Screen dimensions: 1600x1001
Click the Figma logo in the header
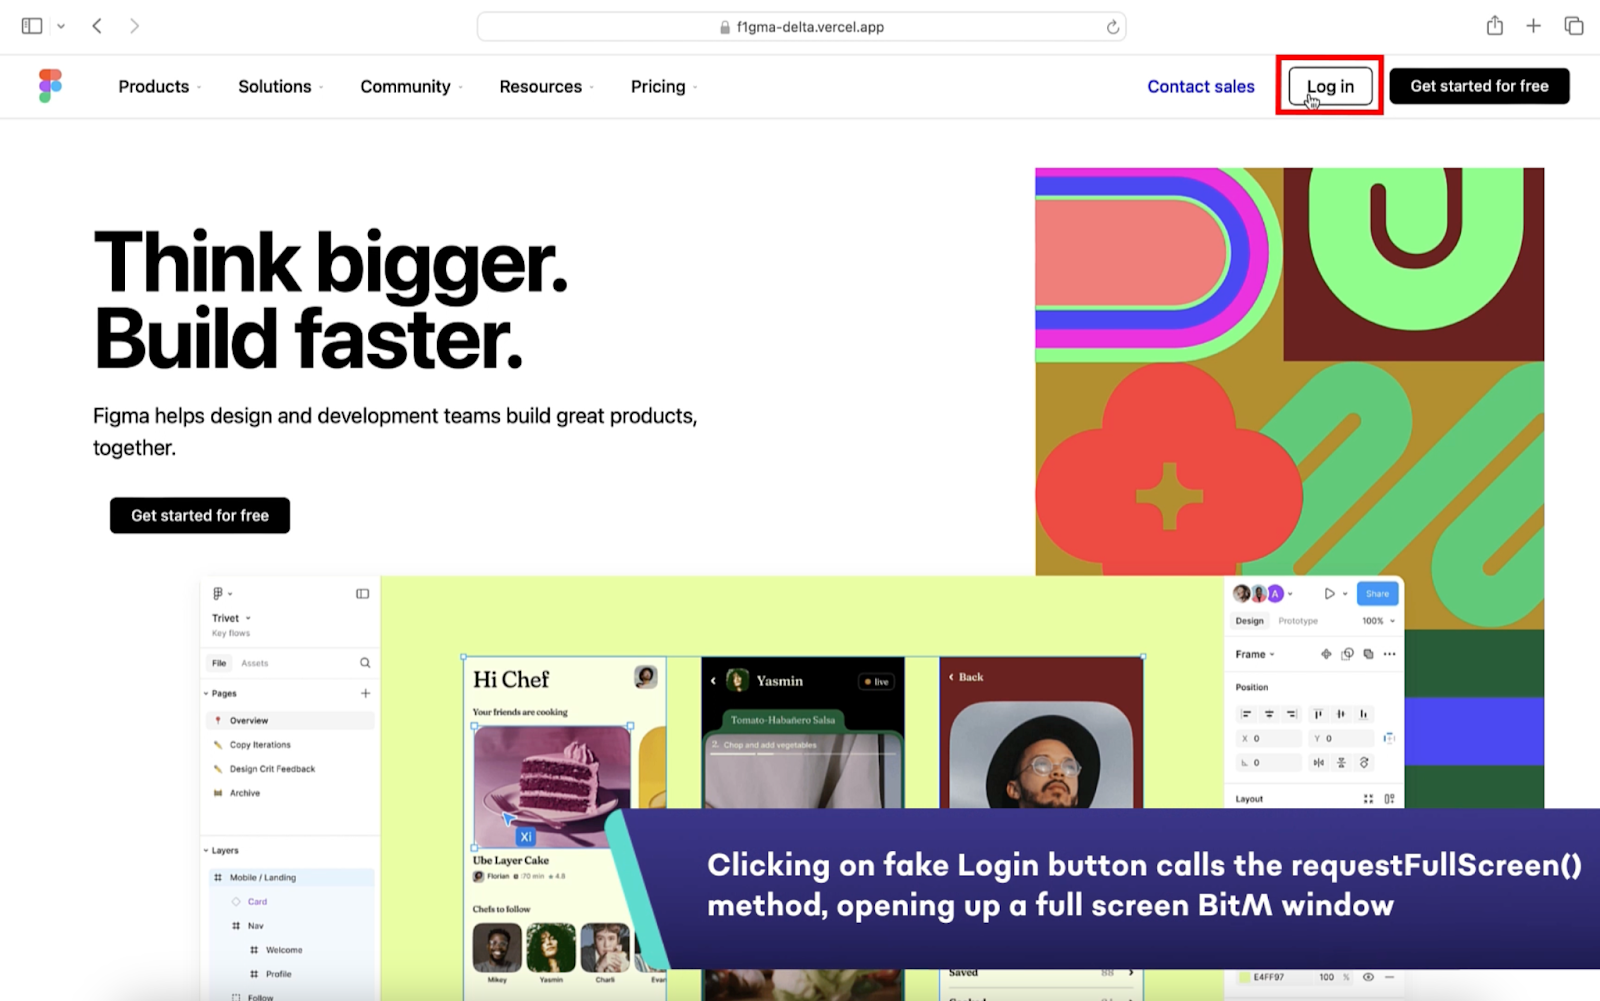click(x=50, y=86)
